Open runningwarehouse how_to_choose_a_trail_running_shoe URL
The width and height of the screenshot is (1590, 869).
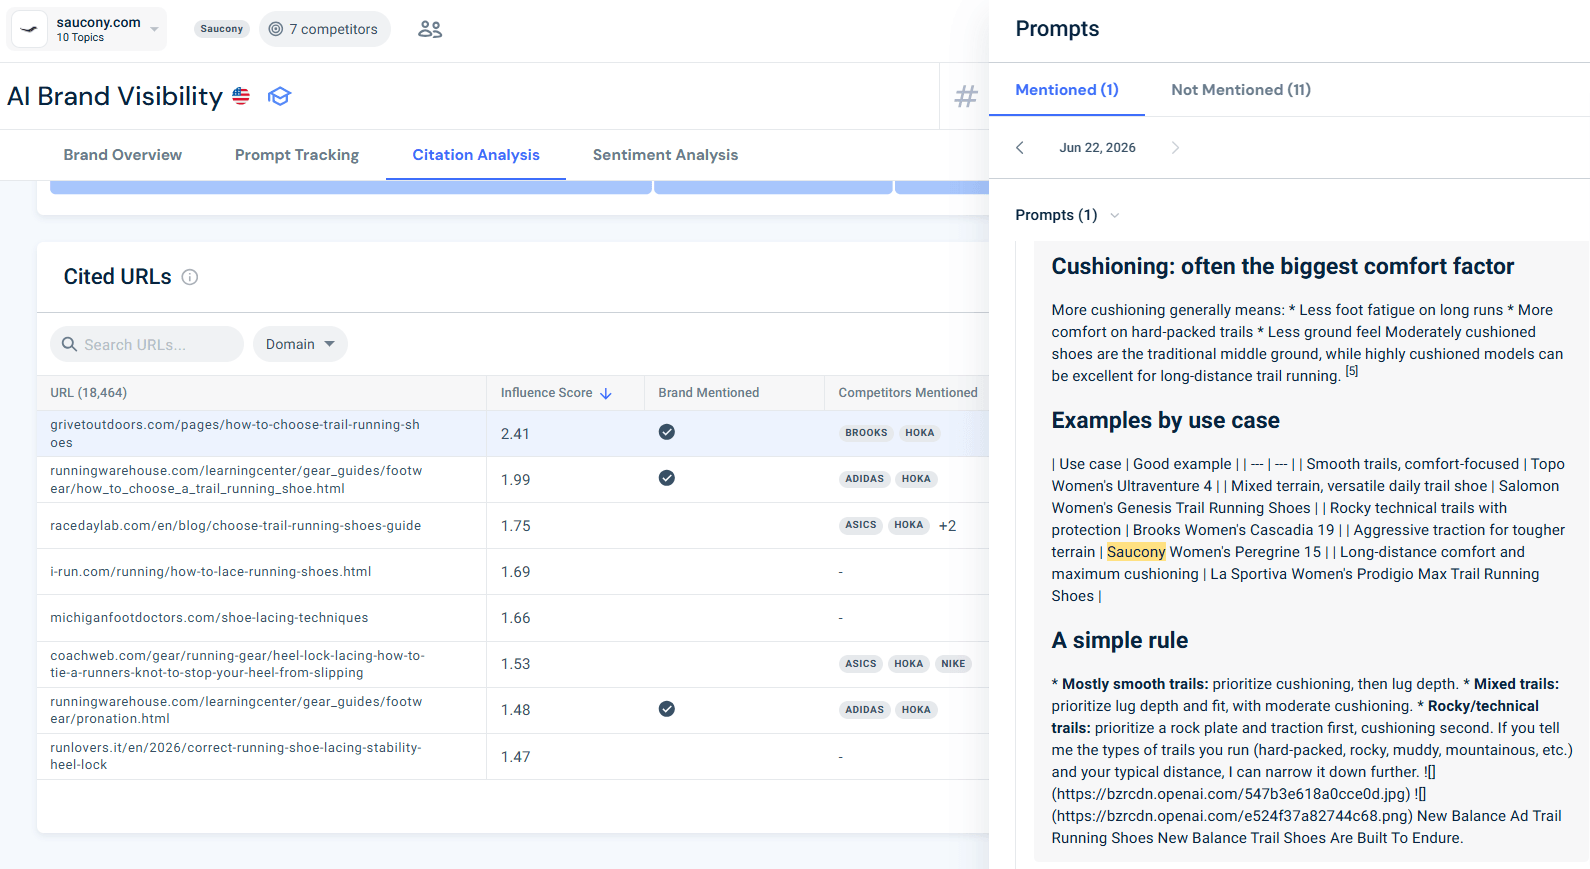point(236,480)
